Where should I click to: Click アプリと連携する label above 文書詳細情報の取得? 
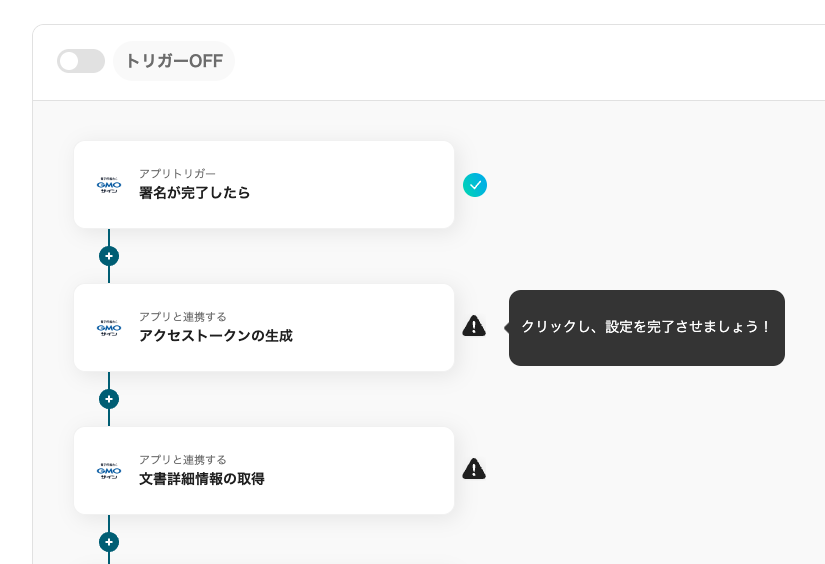tap(183, 460)
